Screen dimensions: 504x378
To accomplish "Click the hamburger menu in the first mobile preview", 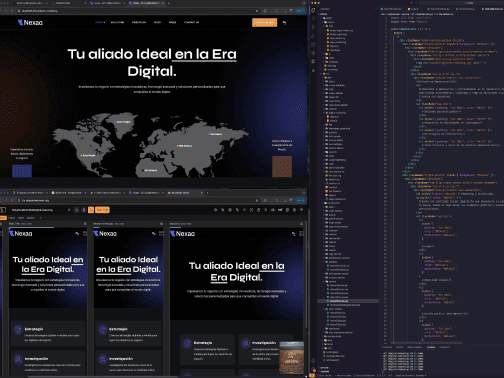I will (x=84, y=234).
